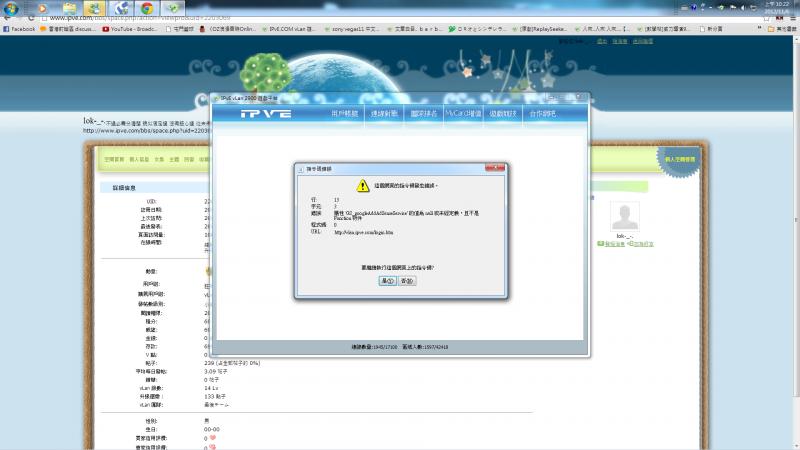Click the second tab in the IPVE vLan navigation bar

click(x=384, y=114)
